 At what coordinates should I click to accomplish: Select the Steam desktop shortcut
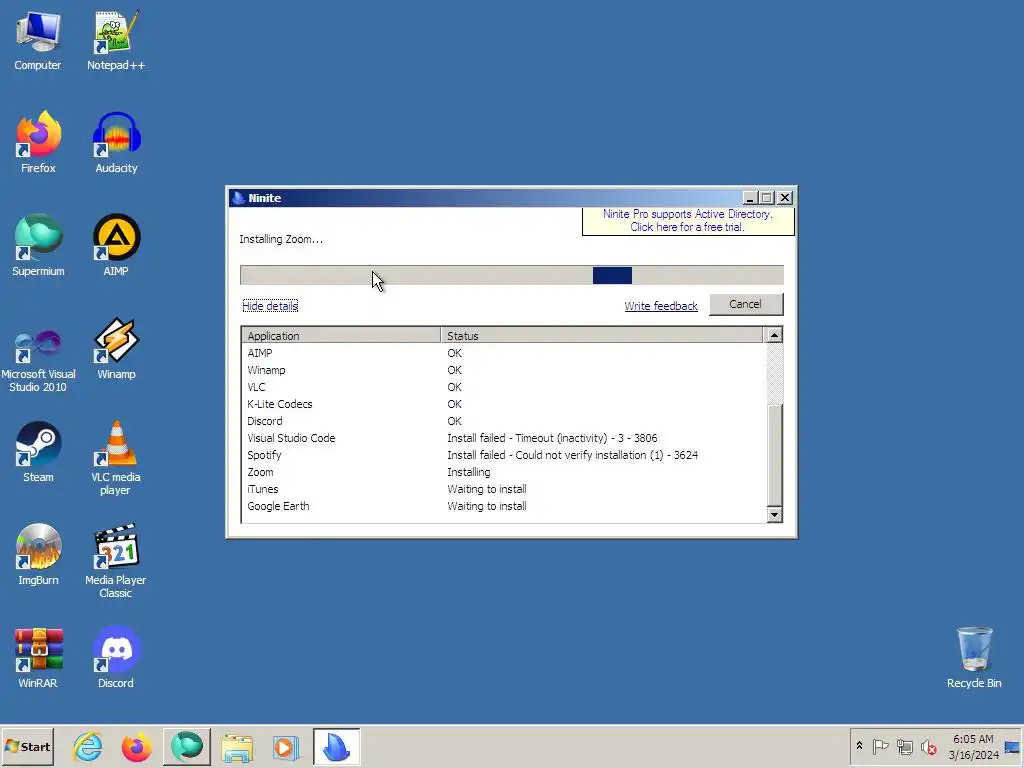38,452
